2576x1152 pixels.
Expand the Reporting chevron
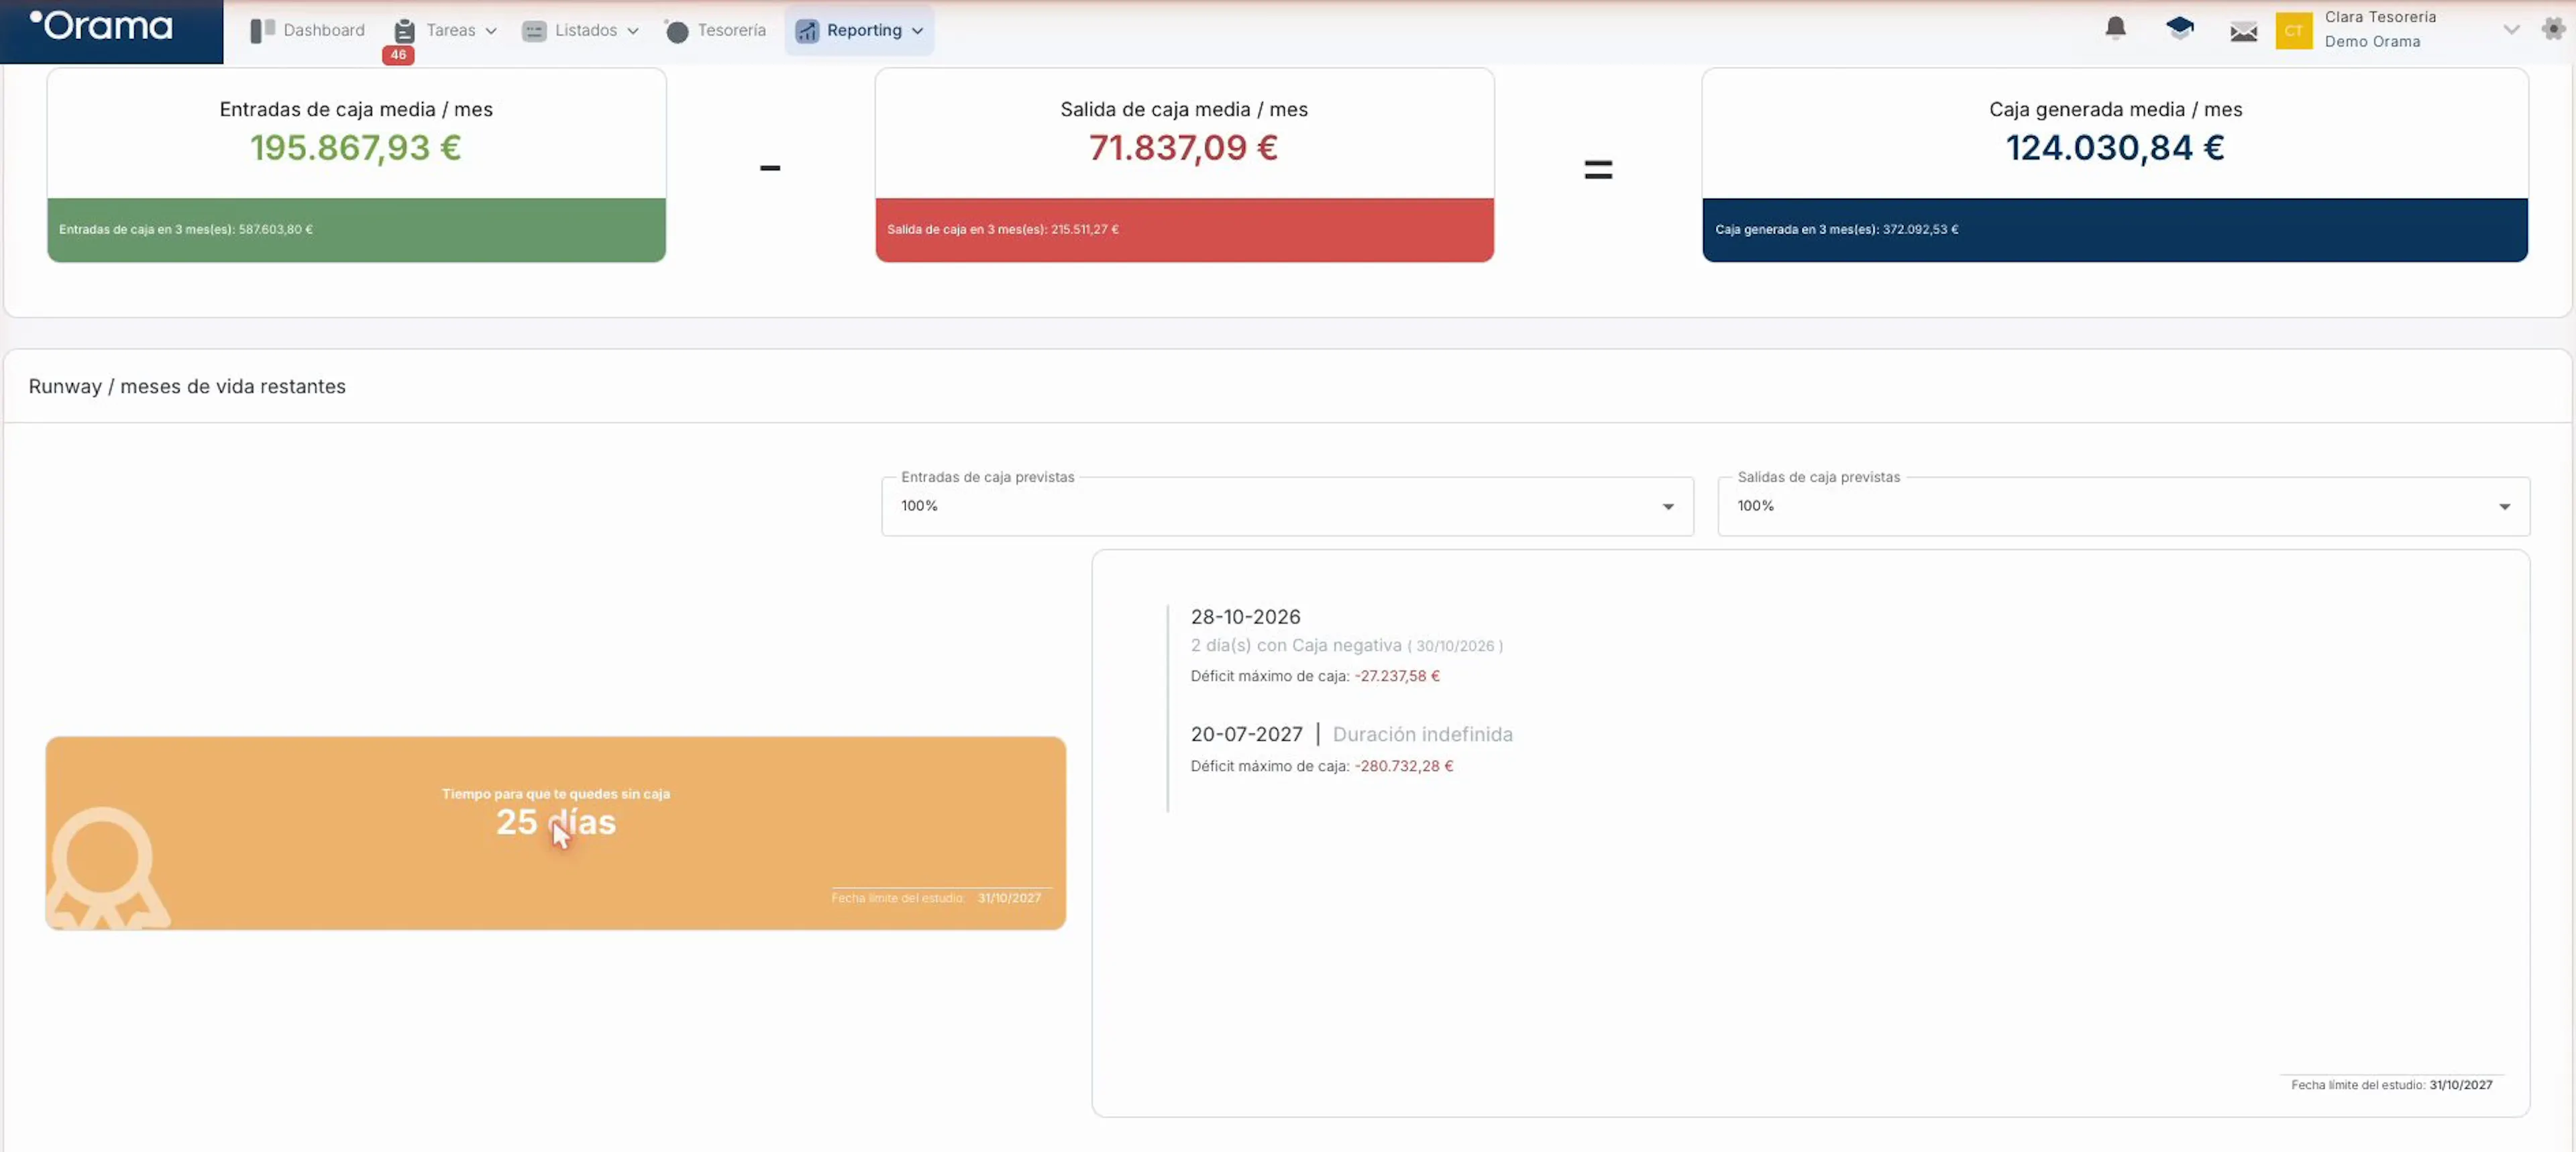tap(917, 31)
